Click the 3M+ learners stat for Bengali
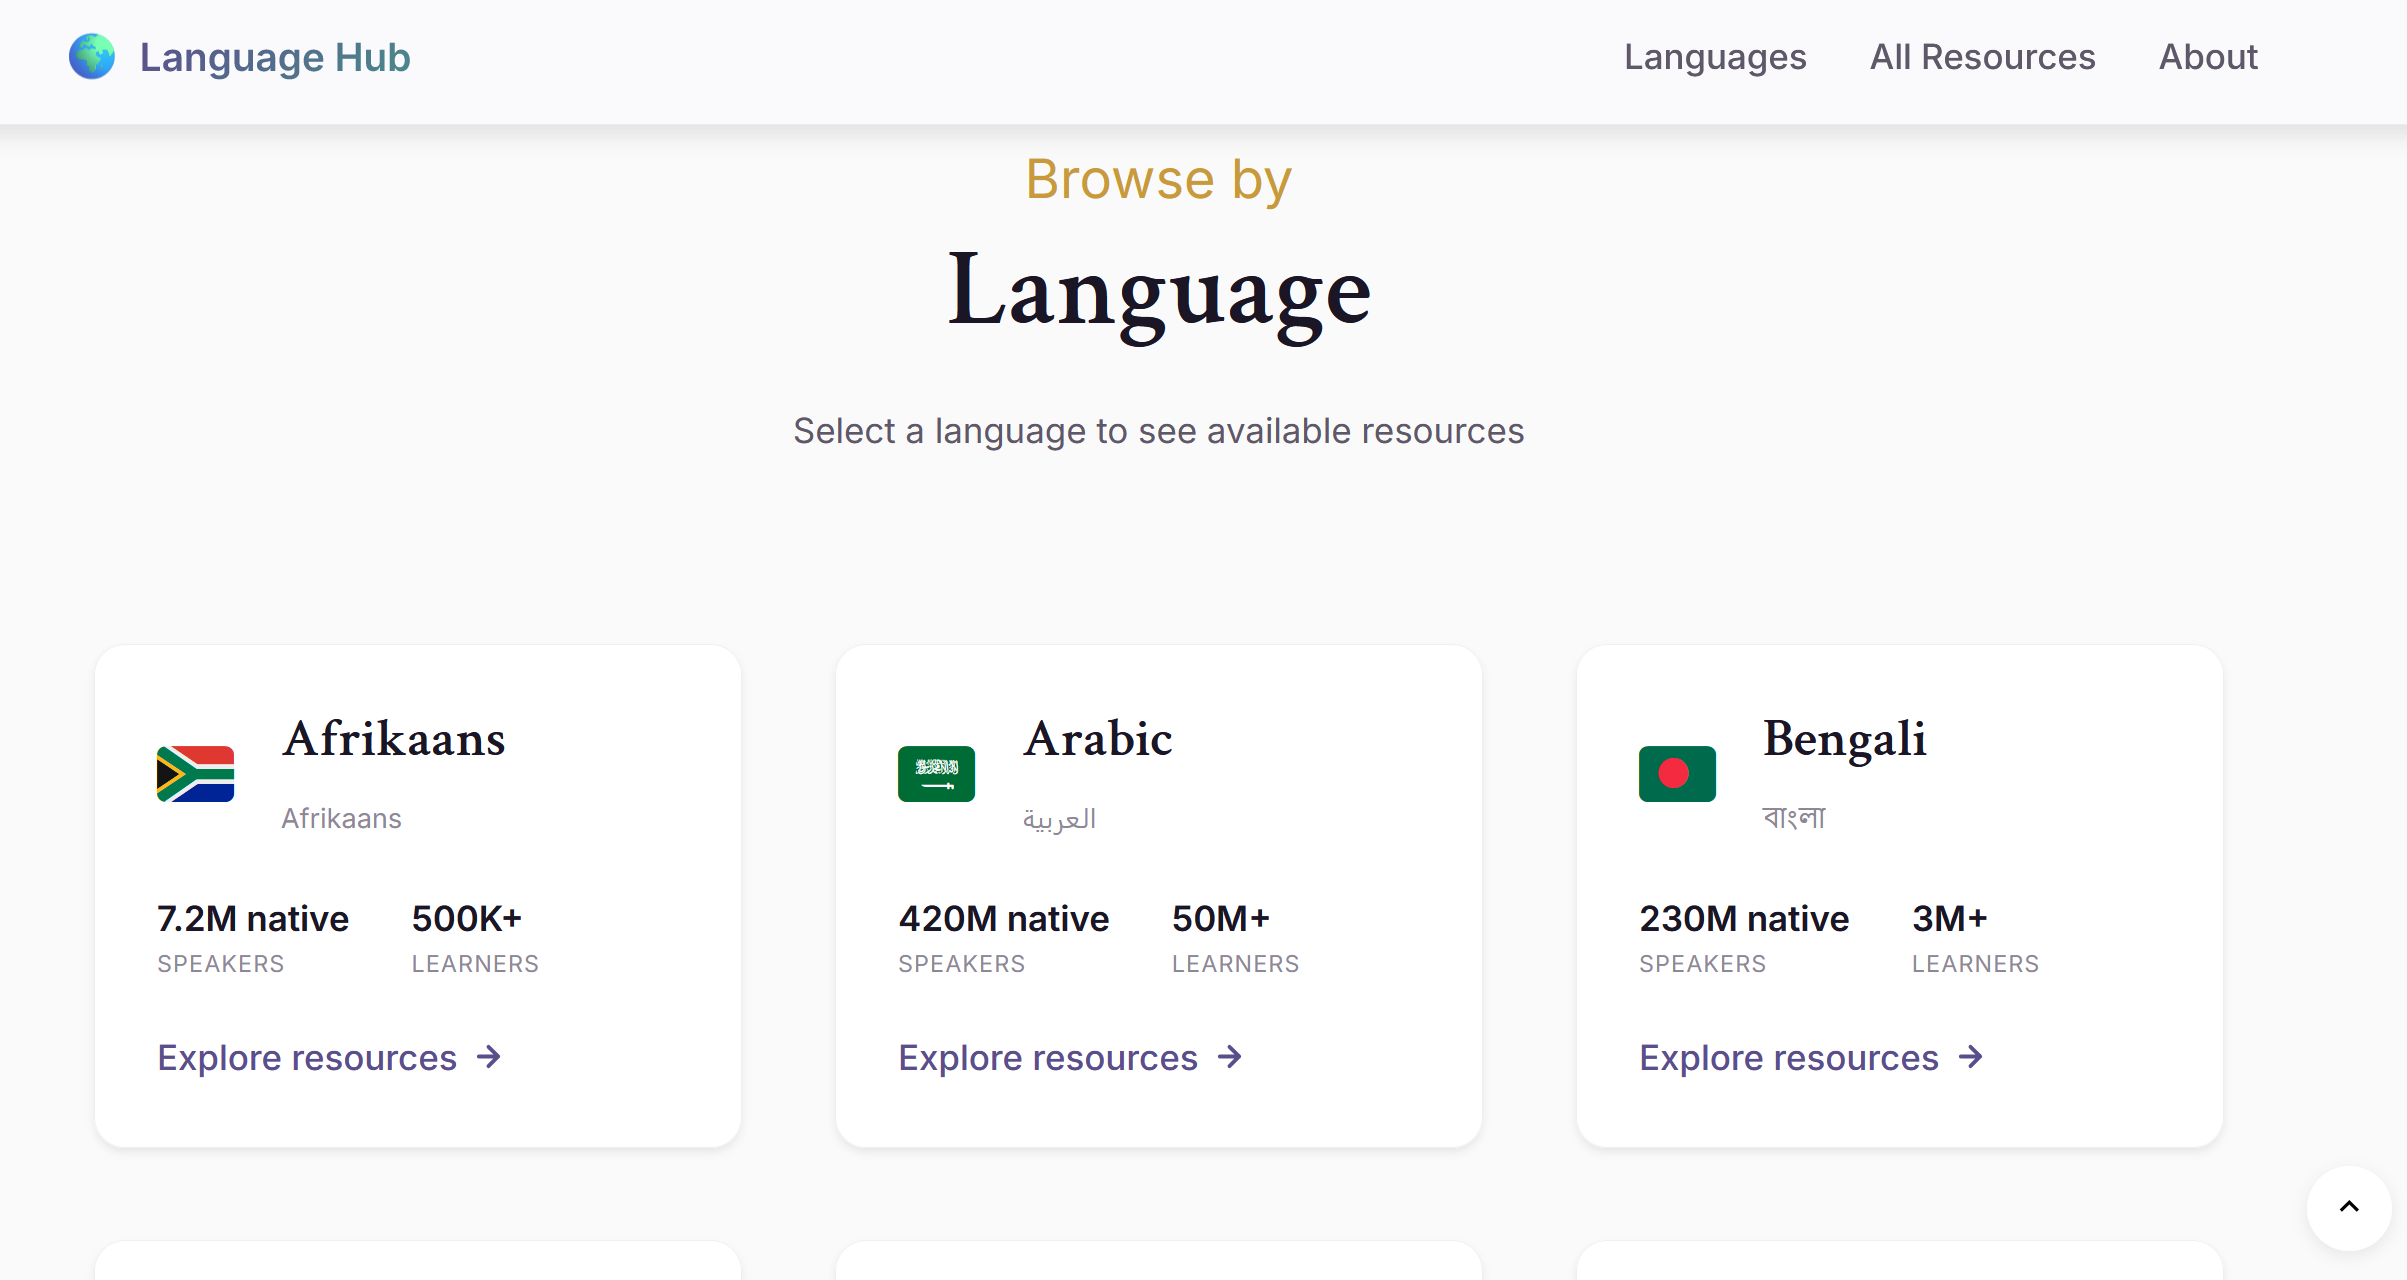 [1950, 919]
